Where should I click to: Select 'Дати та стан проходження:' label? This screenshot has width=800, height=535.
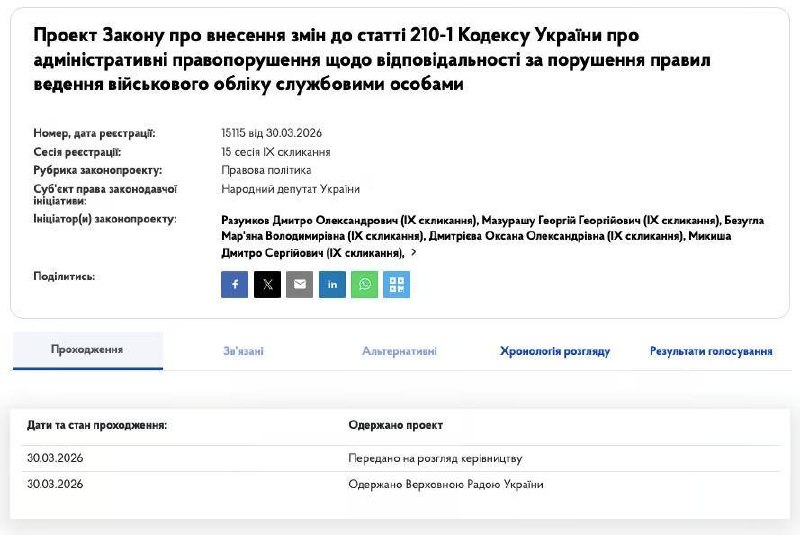97,425
